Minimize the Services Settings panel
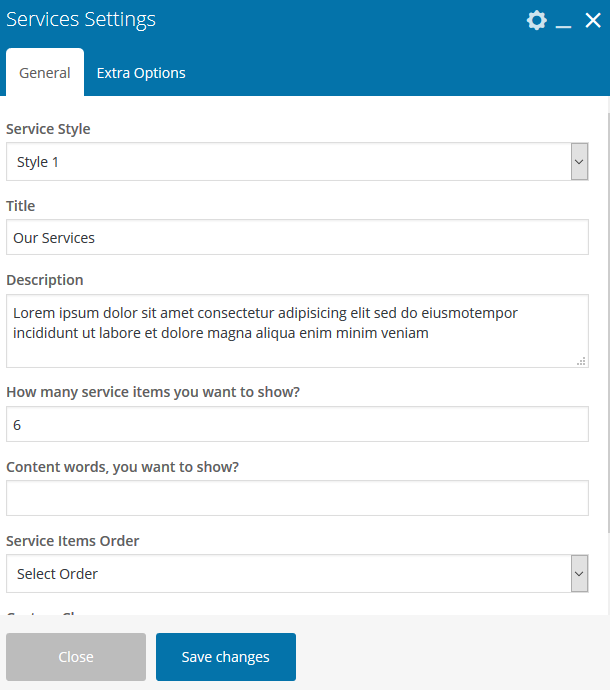 [x=564, y=22]
